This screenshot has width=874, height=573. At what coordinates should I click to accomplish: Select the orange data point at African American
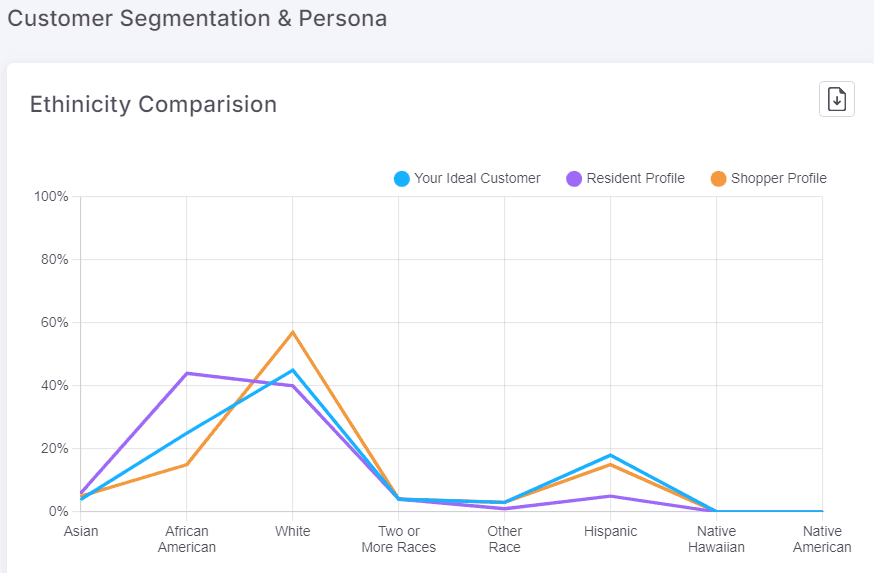[x=187, y=464]
